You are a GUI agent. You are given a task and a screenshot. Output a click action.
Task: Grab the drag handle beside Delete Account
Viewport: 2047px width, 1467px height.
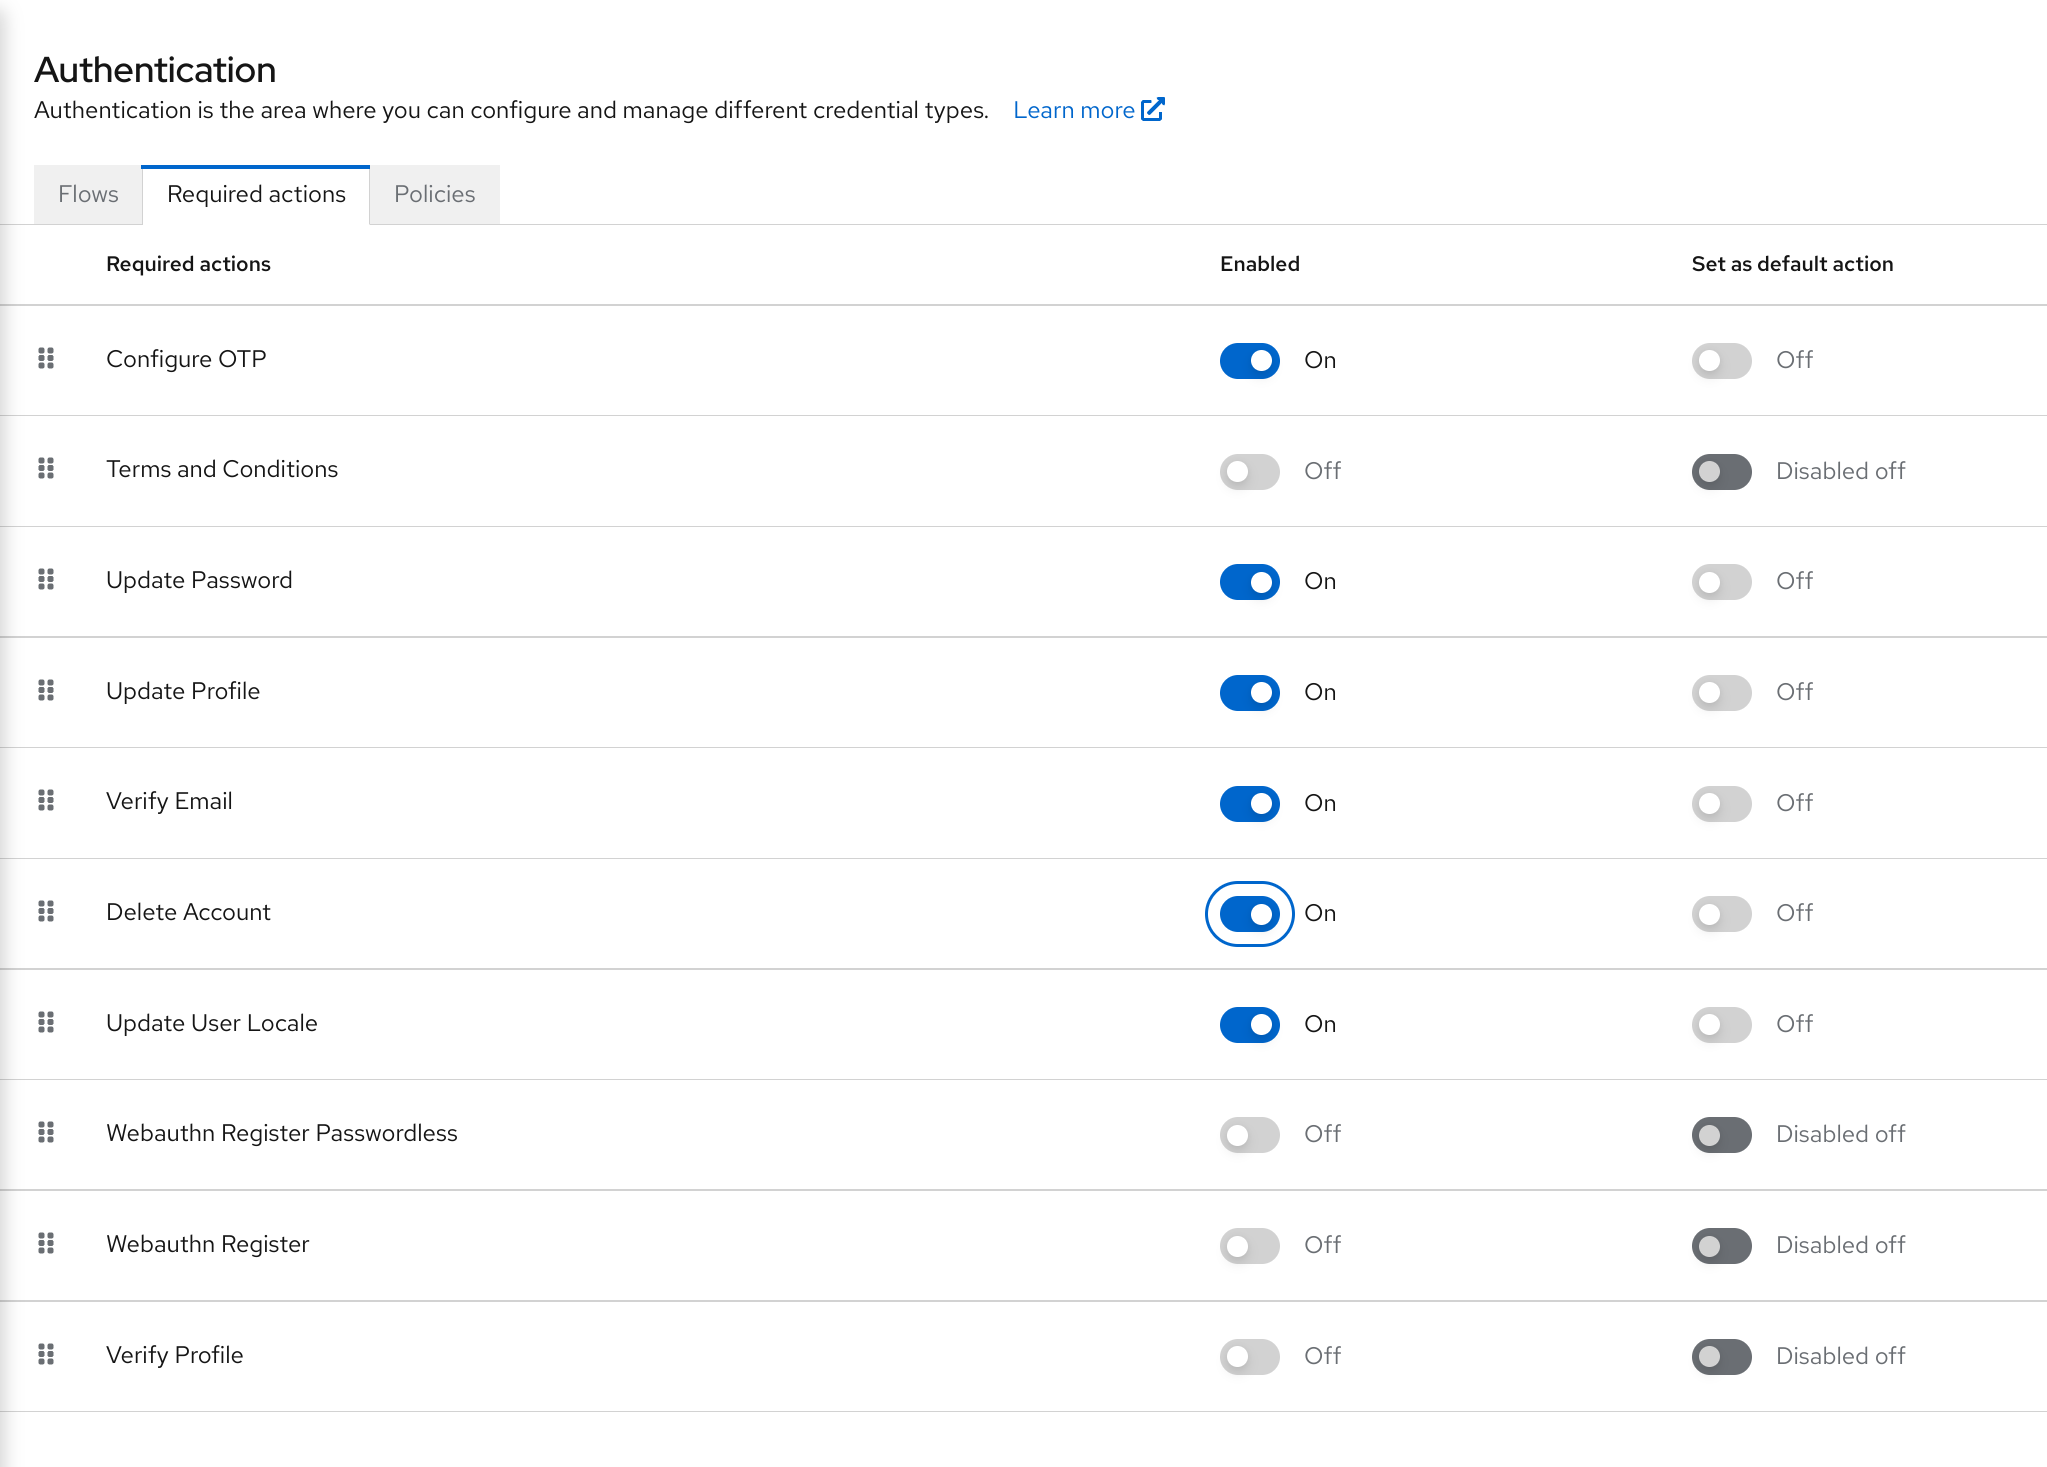point(45,912)
